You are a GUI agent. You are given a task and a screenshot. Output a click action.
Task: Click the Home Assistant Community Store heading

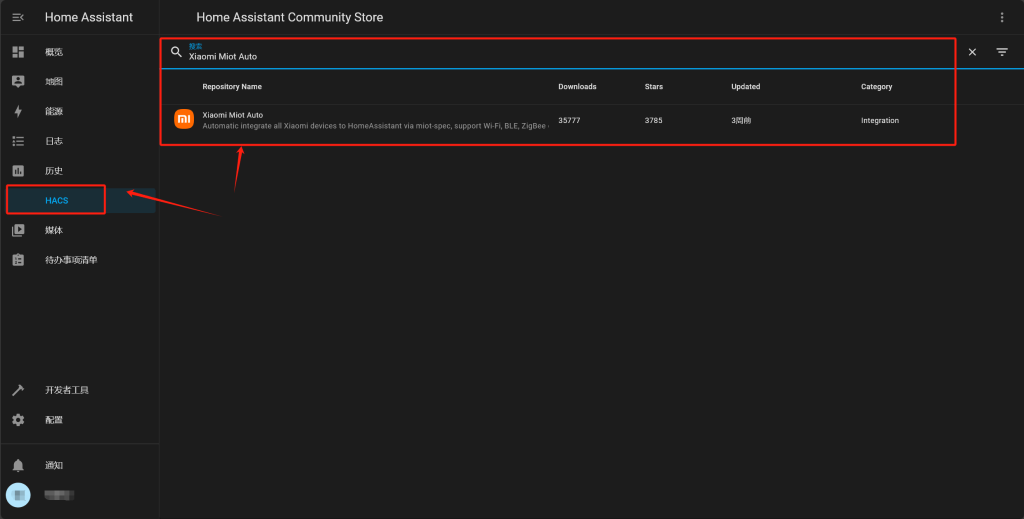point(290,18)
